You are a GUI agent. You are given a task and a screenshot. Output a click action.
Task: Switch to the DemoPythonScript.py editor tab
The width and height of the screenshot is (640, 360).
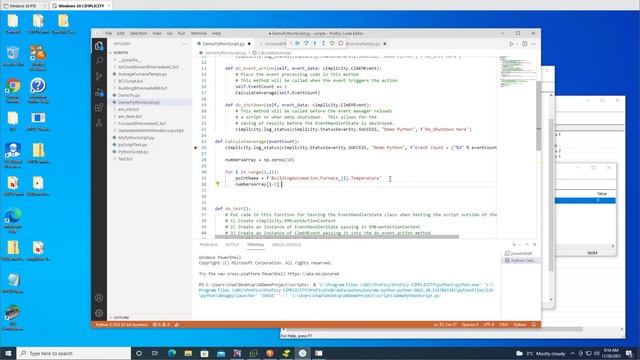coord(224,44)
